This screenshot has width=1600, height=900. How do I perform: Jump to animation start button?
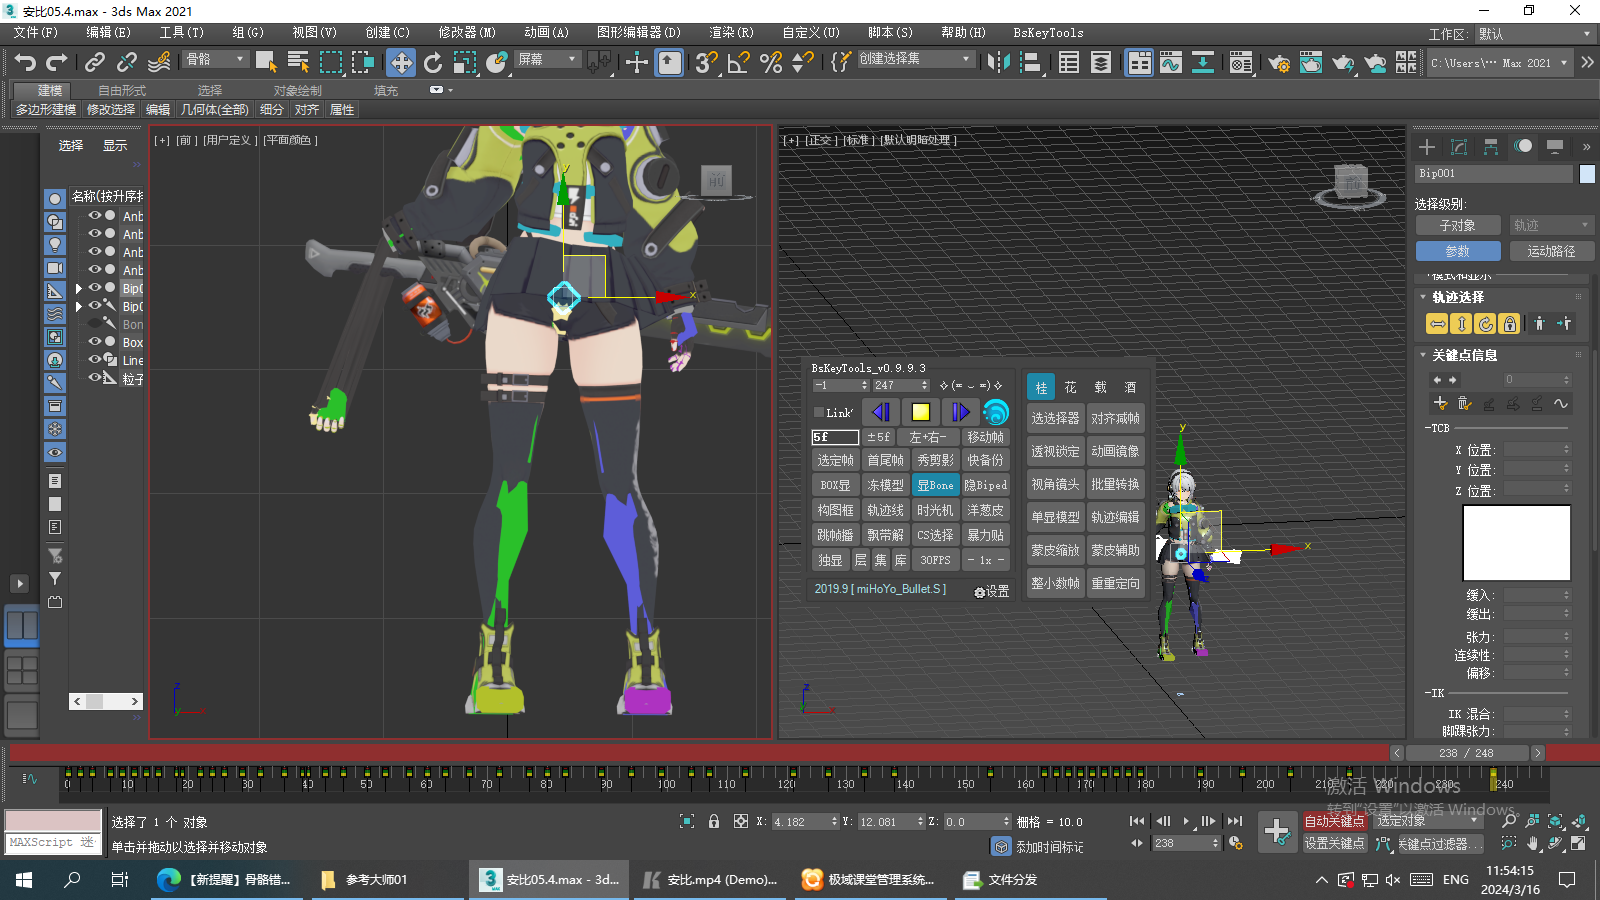tap(1137, 821)
